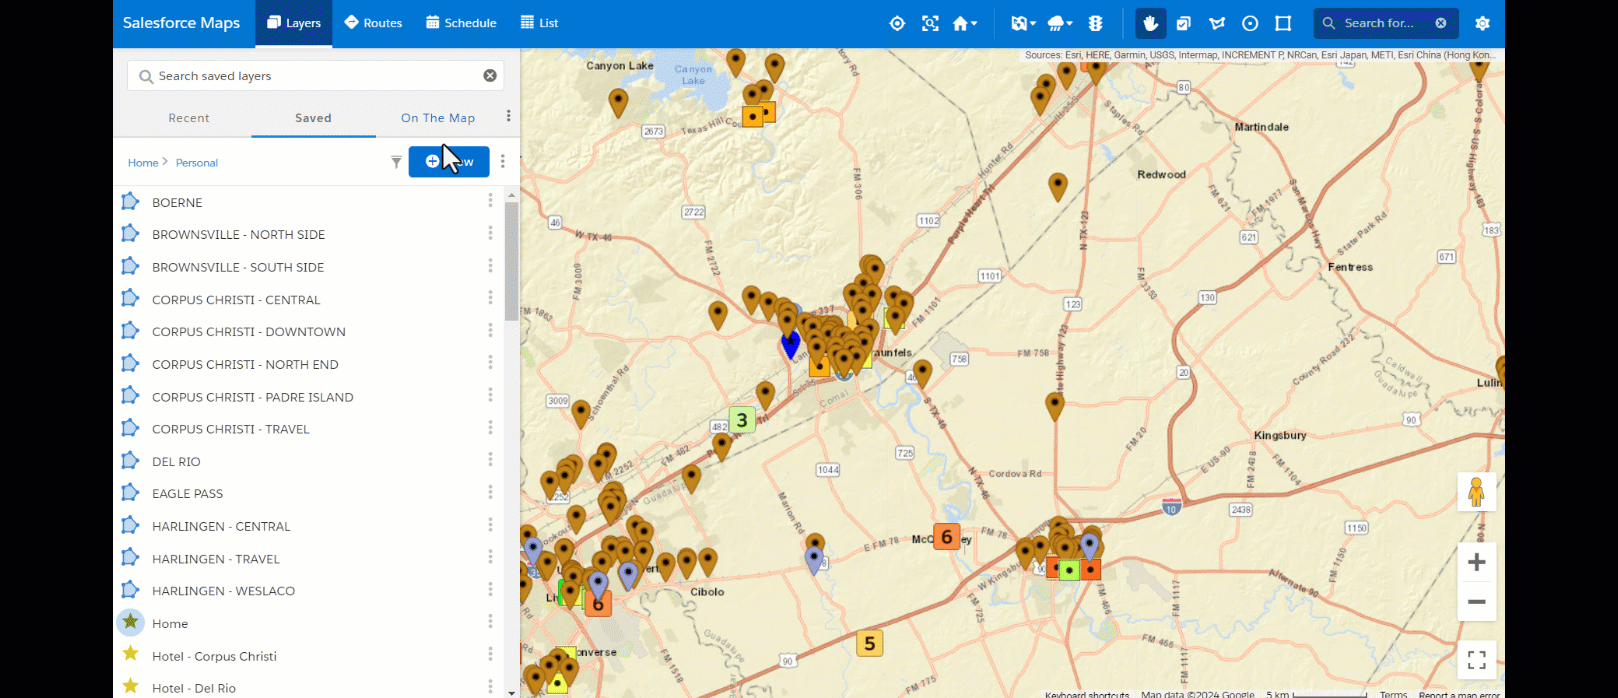Screen dimensions: 1618x698
Task: Open the map type dropdown
Action: 1023,23
